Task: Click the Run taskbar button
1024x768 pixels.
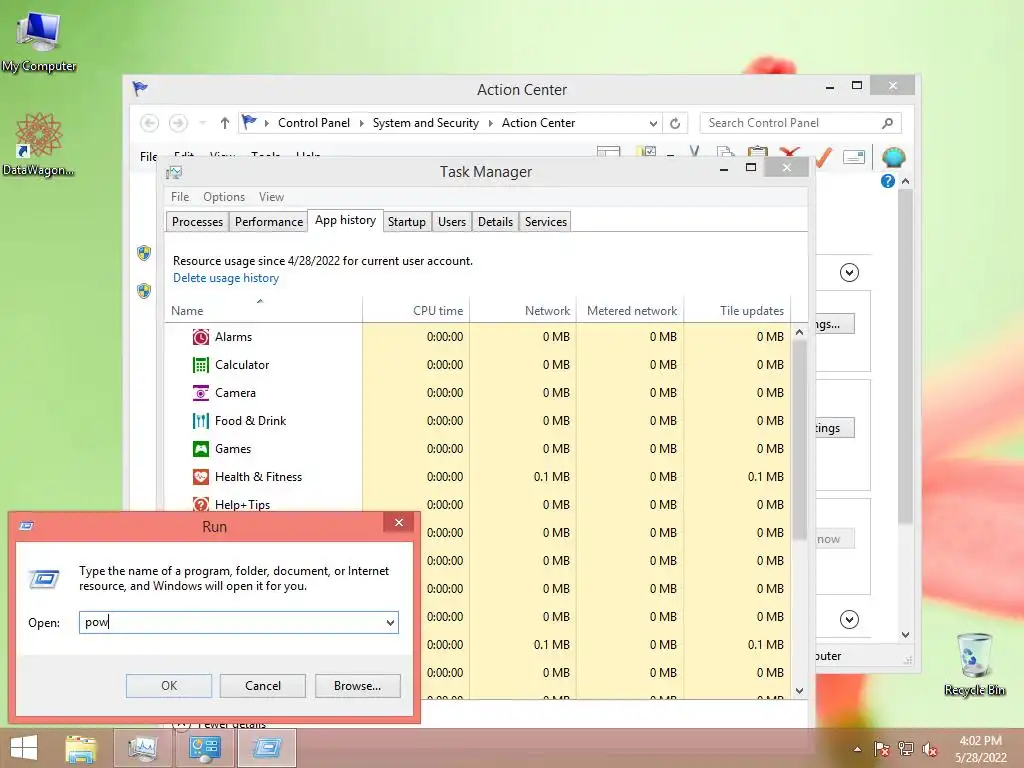Action: pos(267,748)
